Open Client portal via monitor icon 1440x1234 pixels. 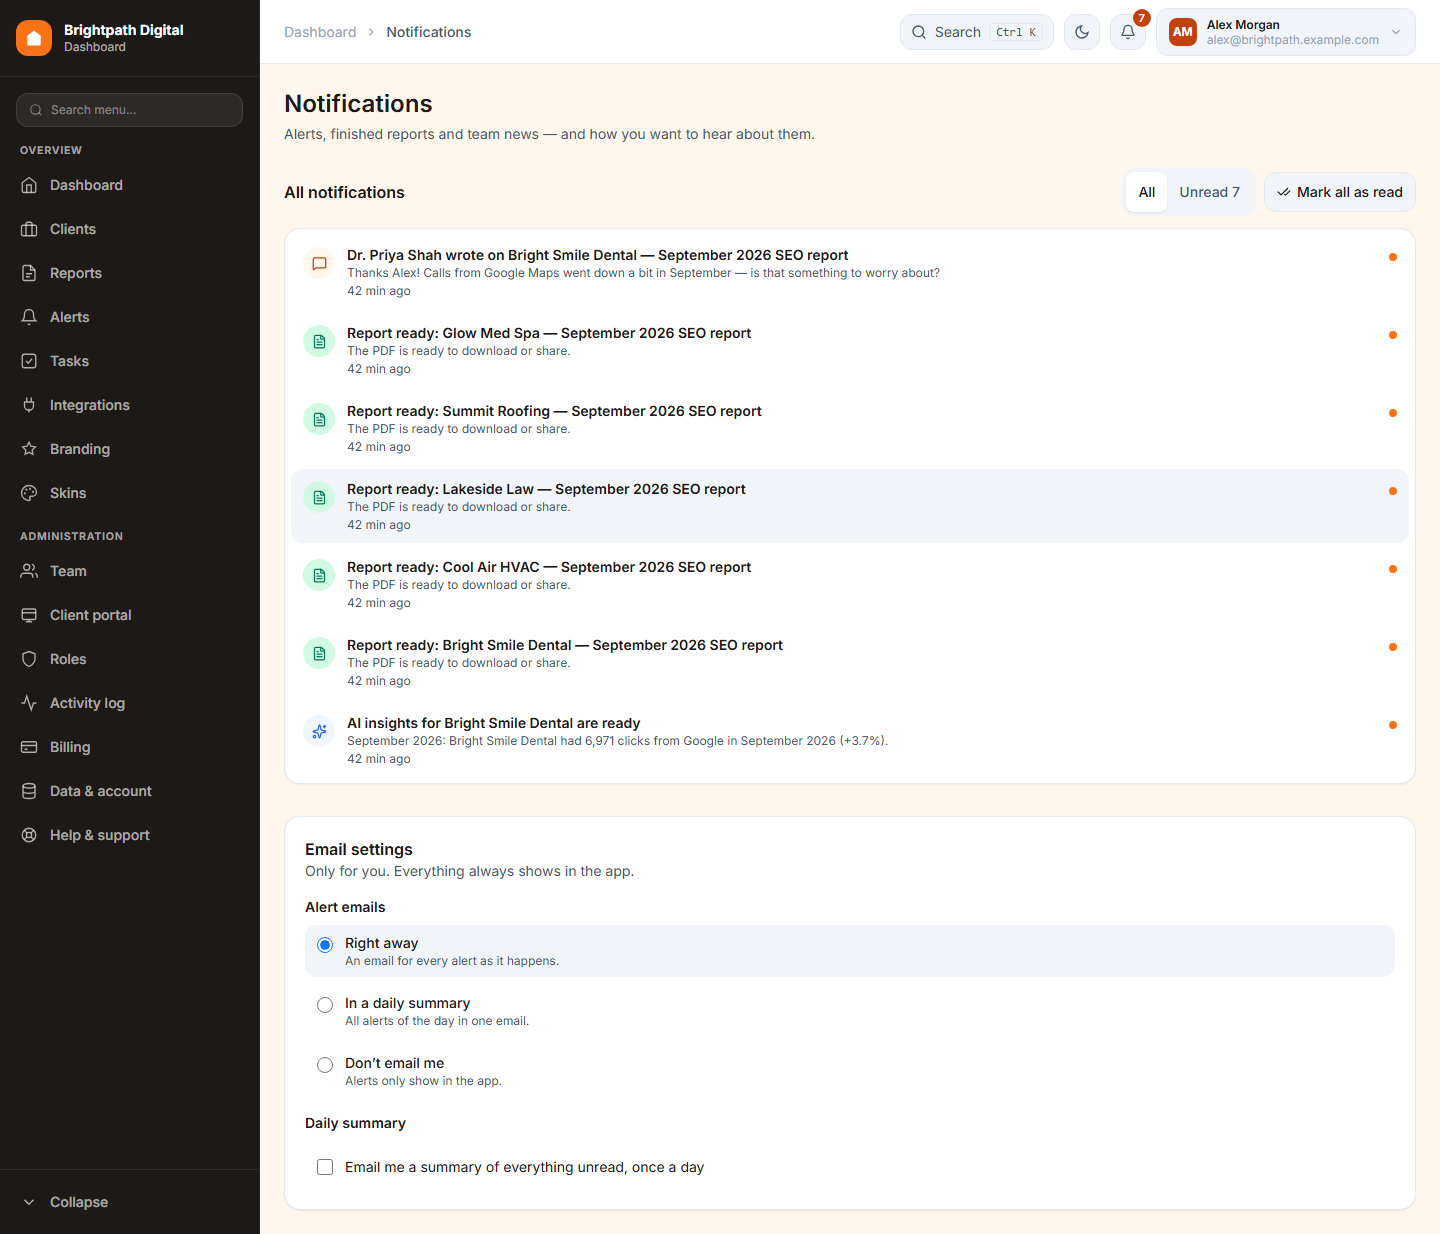point(29,615)
